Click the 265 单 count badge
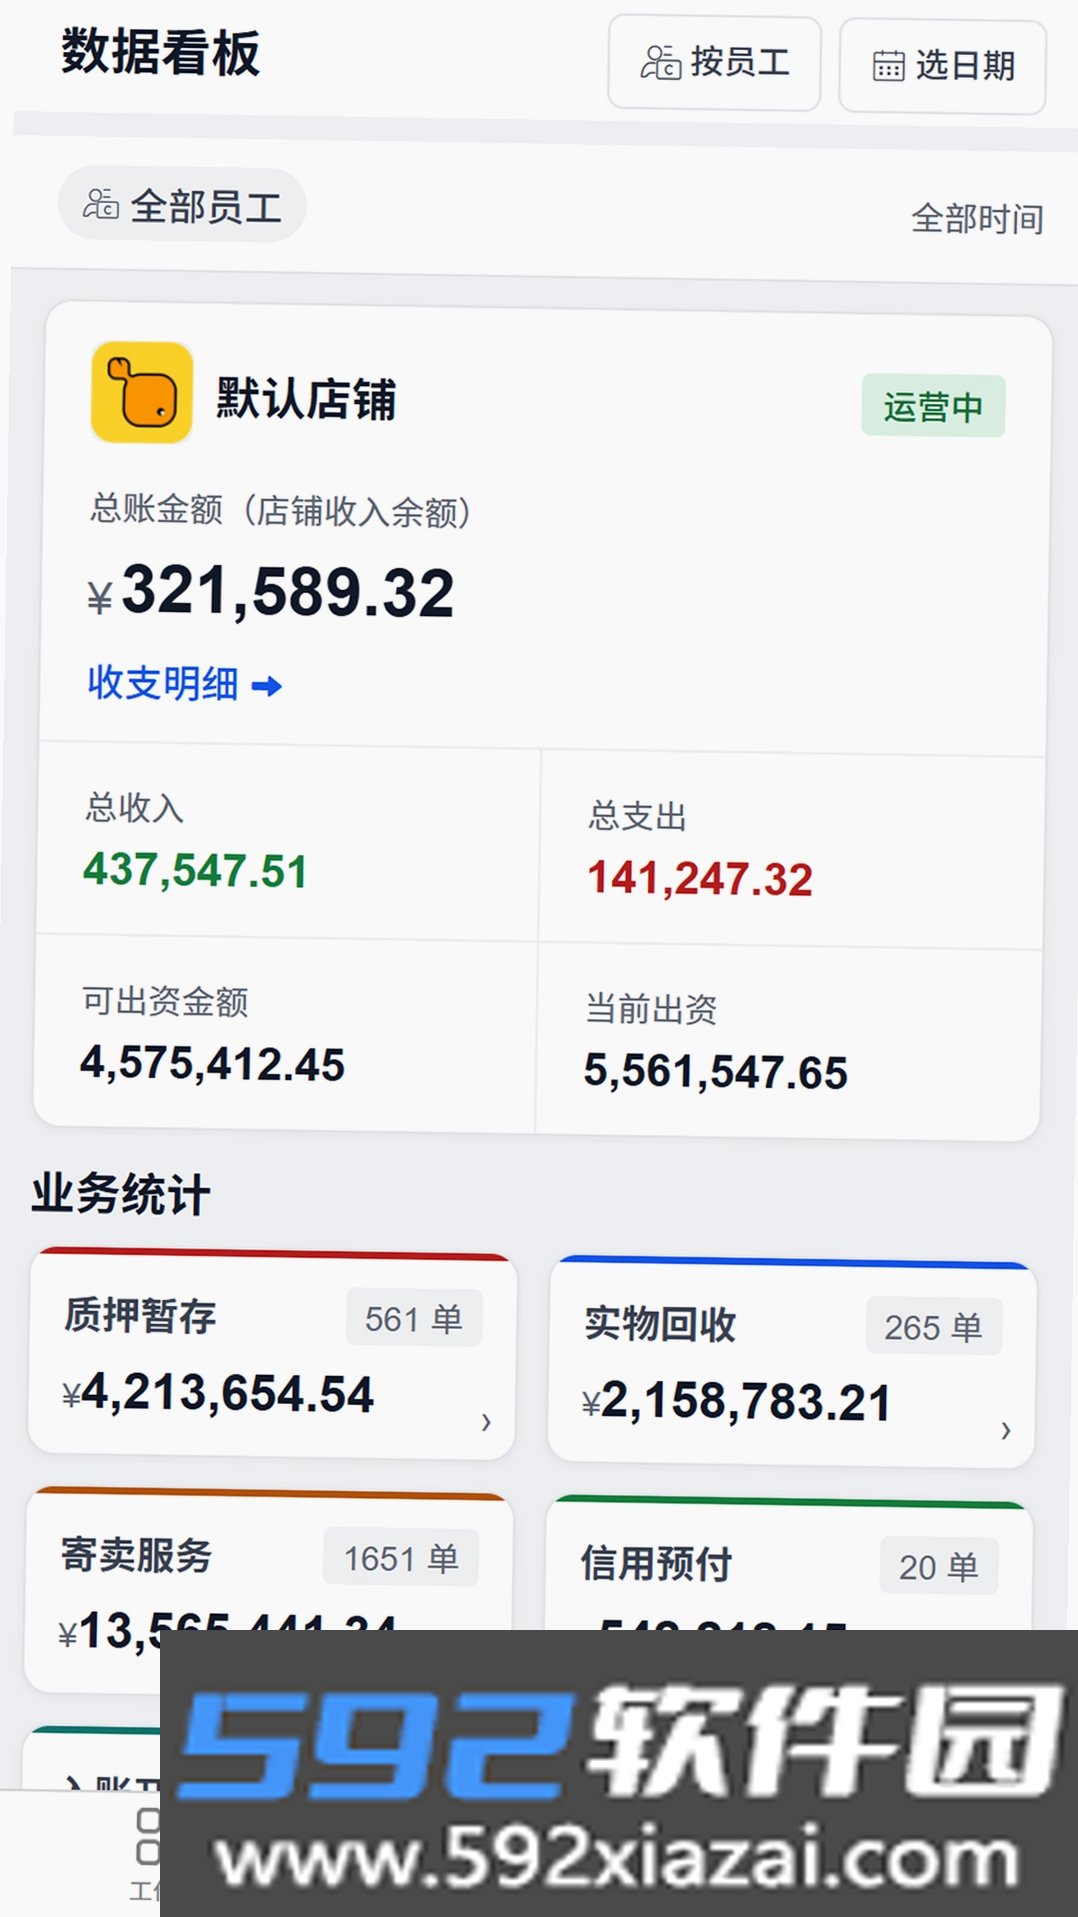The height and width of the screenshot is (1917, 1078). (x=933, y=1327)
